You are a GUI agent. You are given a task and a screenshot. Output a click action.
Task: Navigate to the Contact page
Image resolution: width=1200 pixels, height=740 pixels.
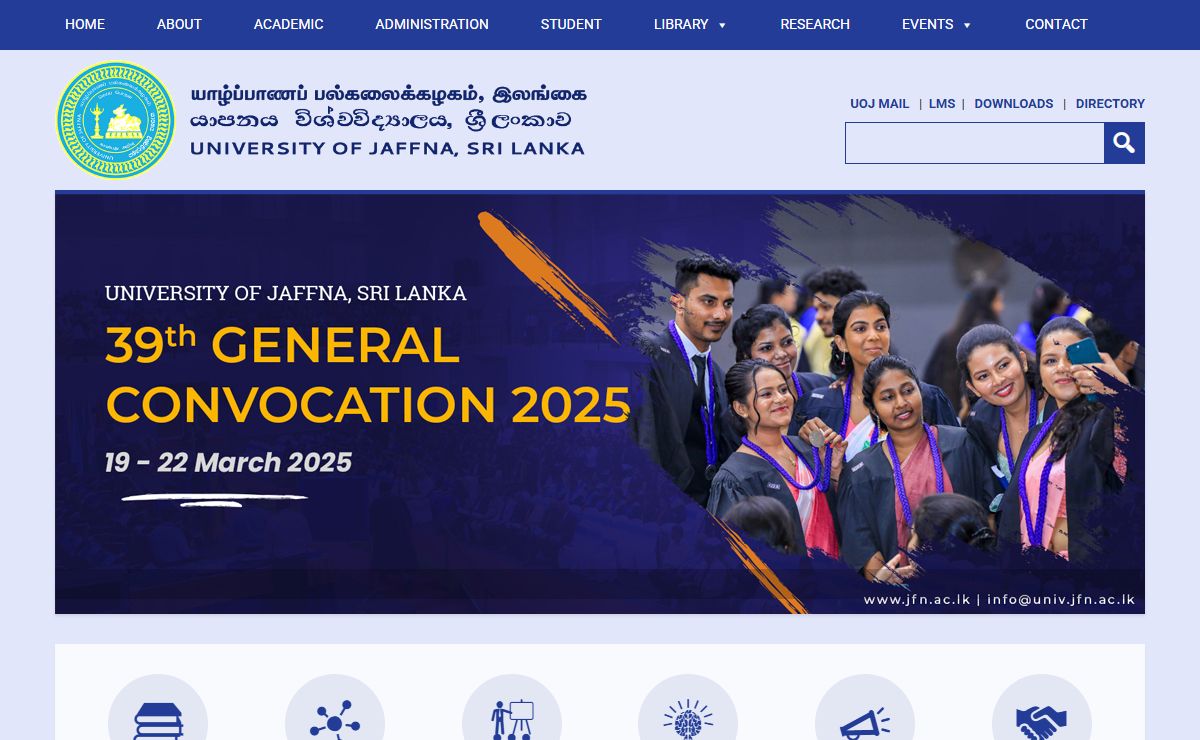click(x=1056, y=24)
